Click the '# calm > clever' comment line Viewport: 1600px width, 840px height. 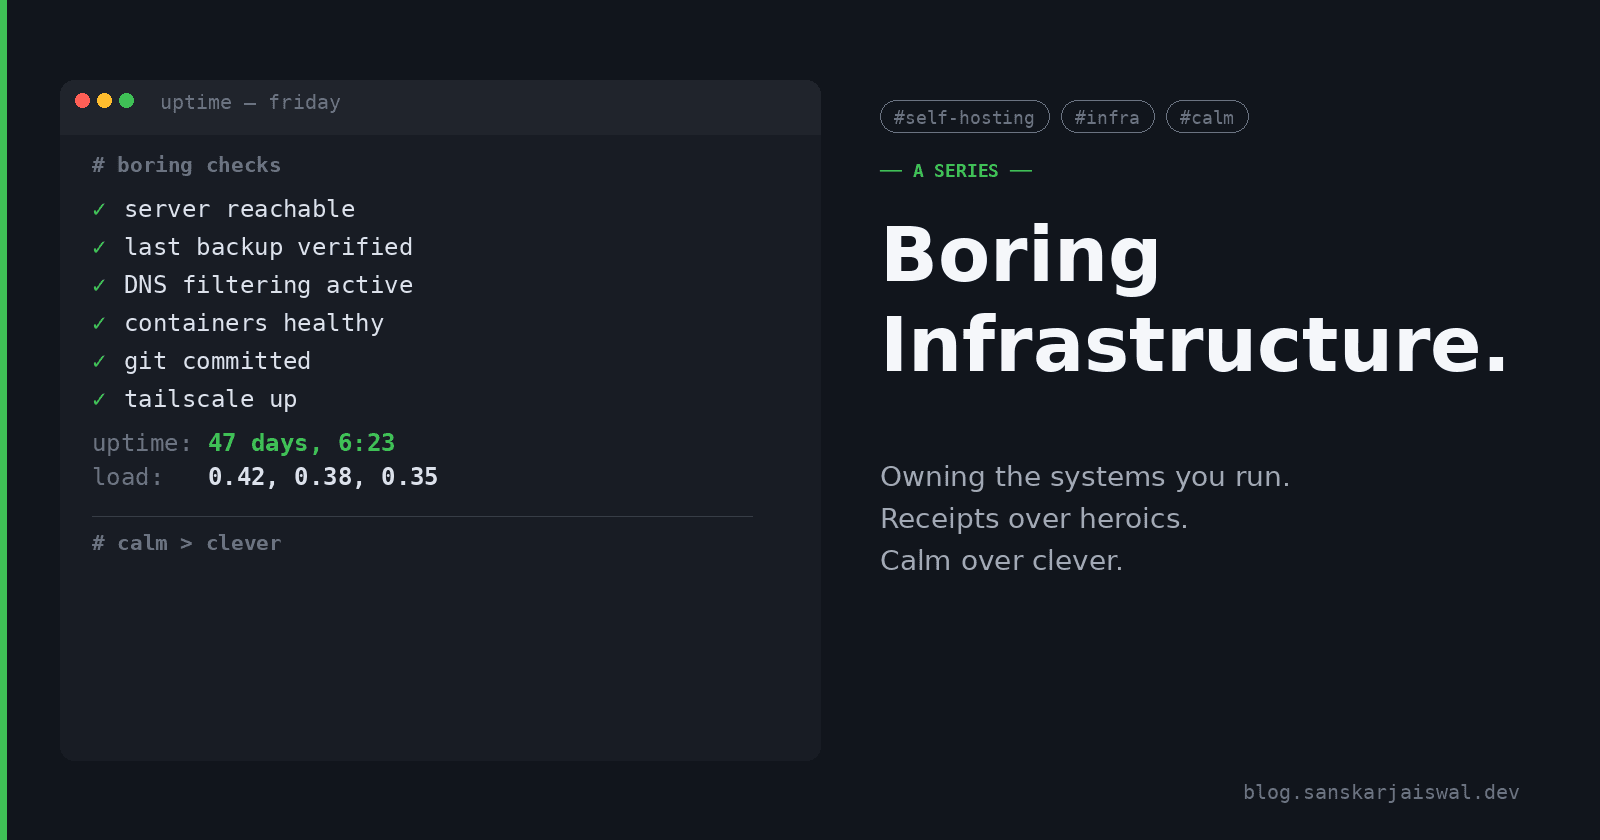click(186, 543)
